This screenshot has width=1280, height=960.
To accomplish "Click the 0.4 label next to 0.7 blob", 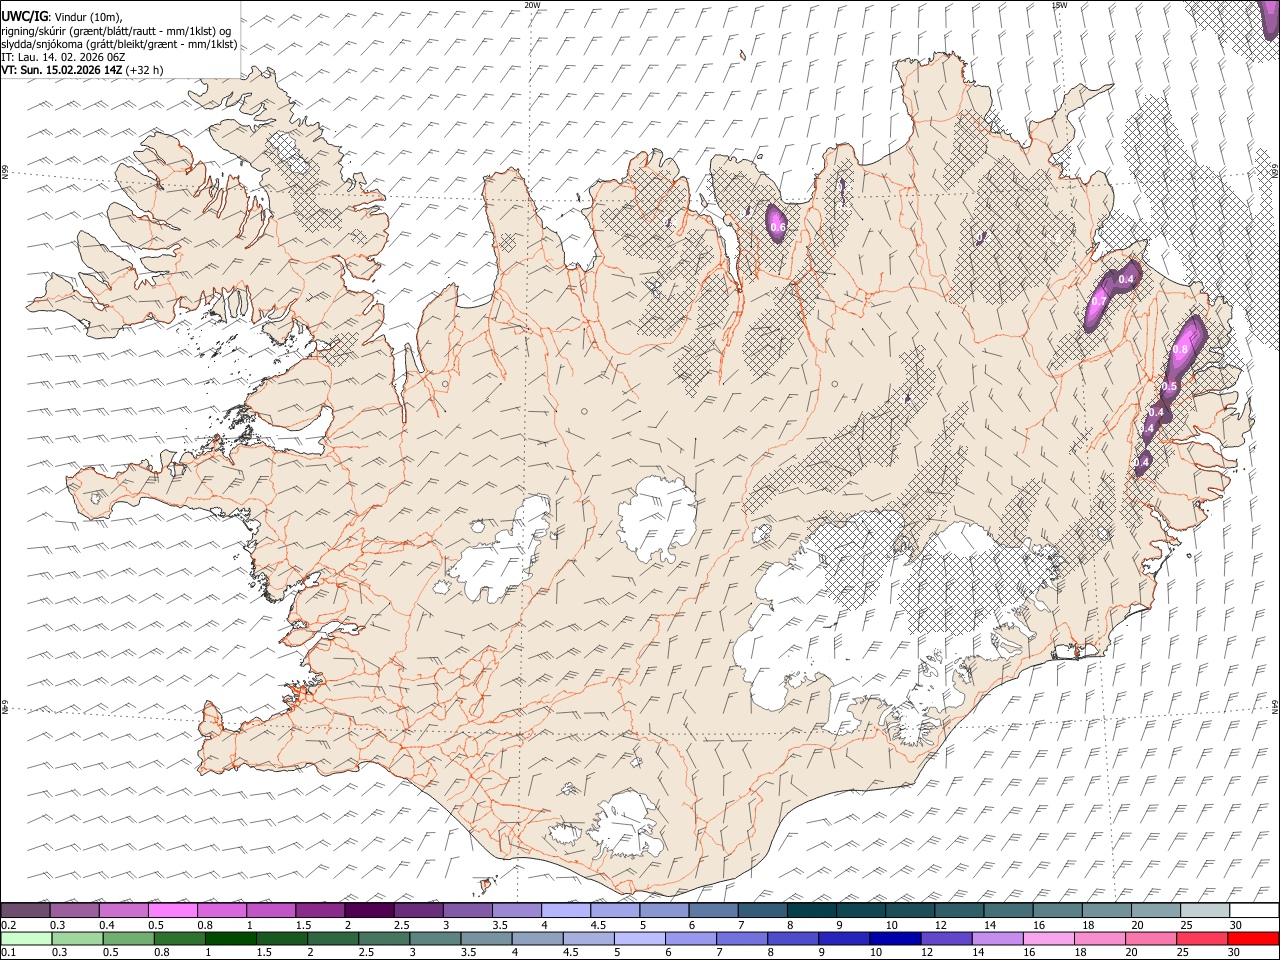I will tap(1126, 279).
